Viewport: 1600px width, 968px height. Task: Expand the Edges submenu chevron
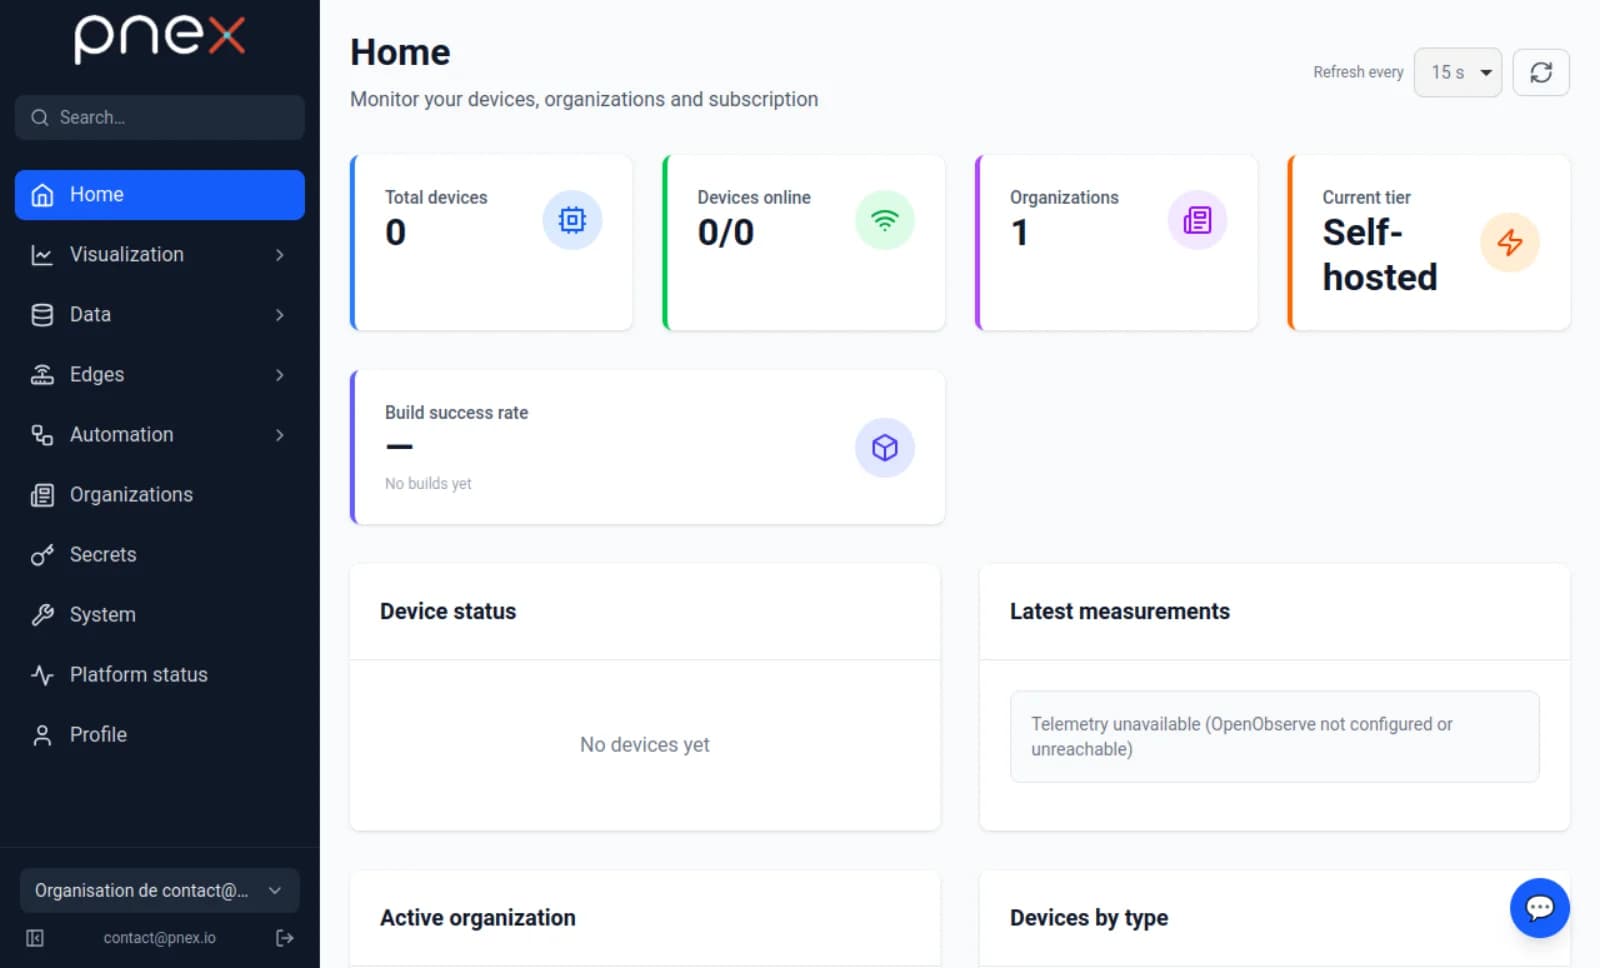(280, 375)
